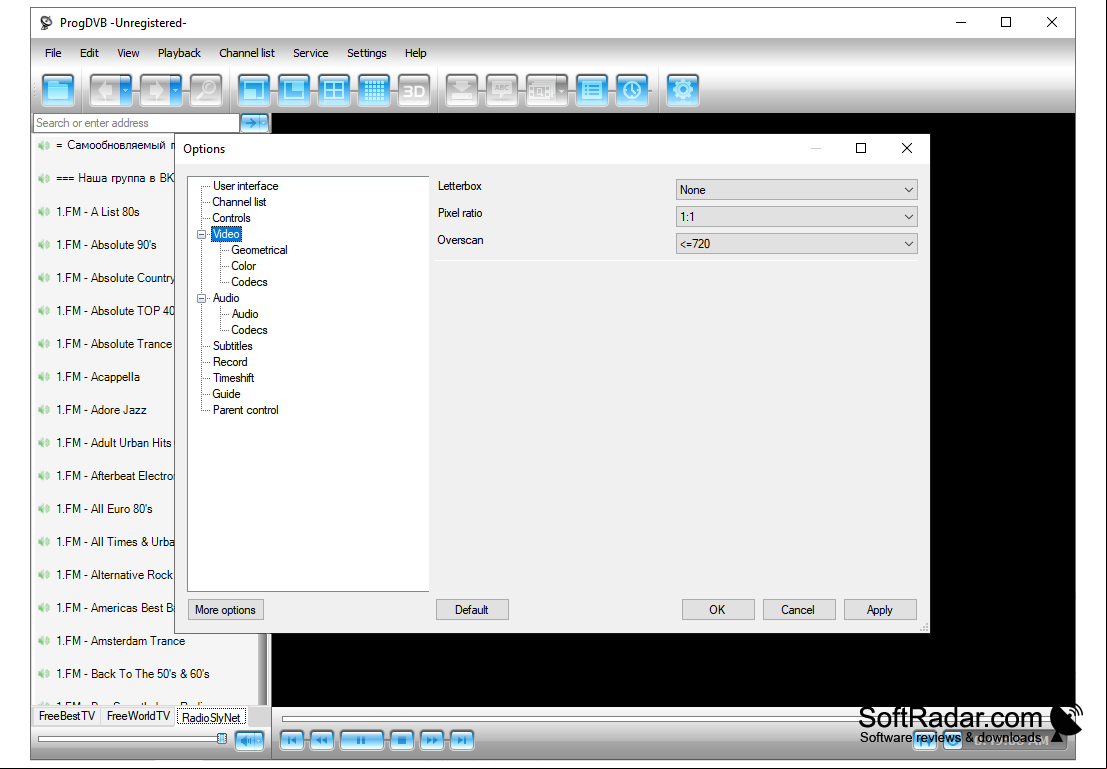Viewport: 1107px width, 769px height.
Task: Select the dense grid mosaic icon
Action: [374, 90]
